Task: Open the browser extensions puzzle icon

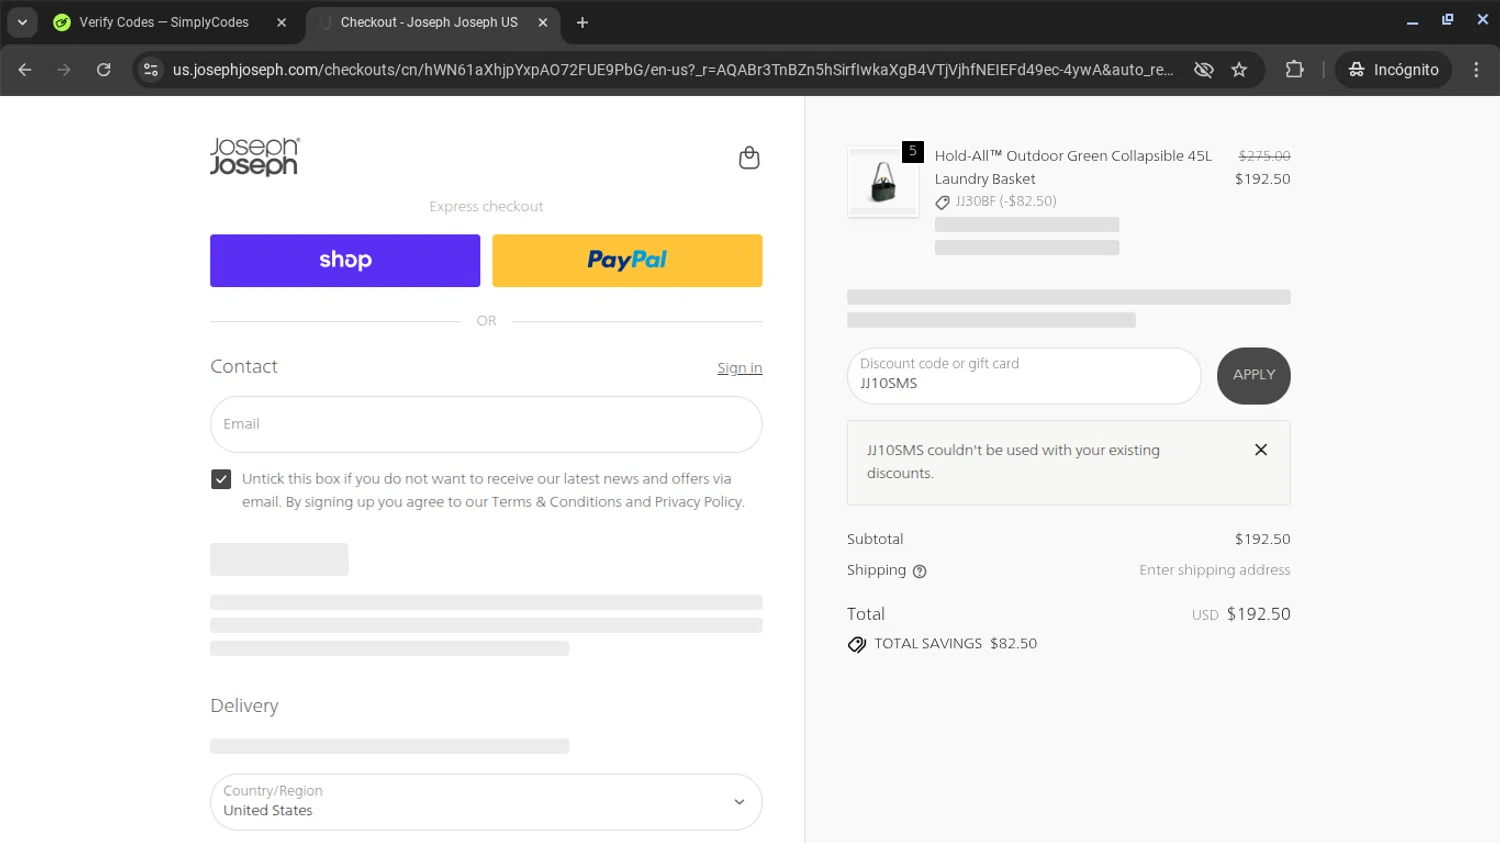Action: click(1294, 69)
